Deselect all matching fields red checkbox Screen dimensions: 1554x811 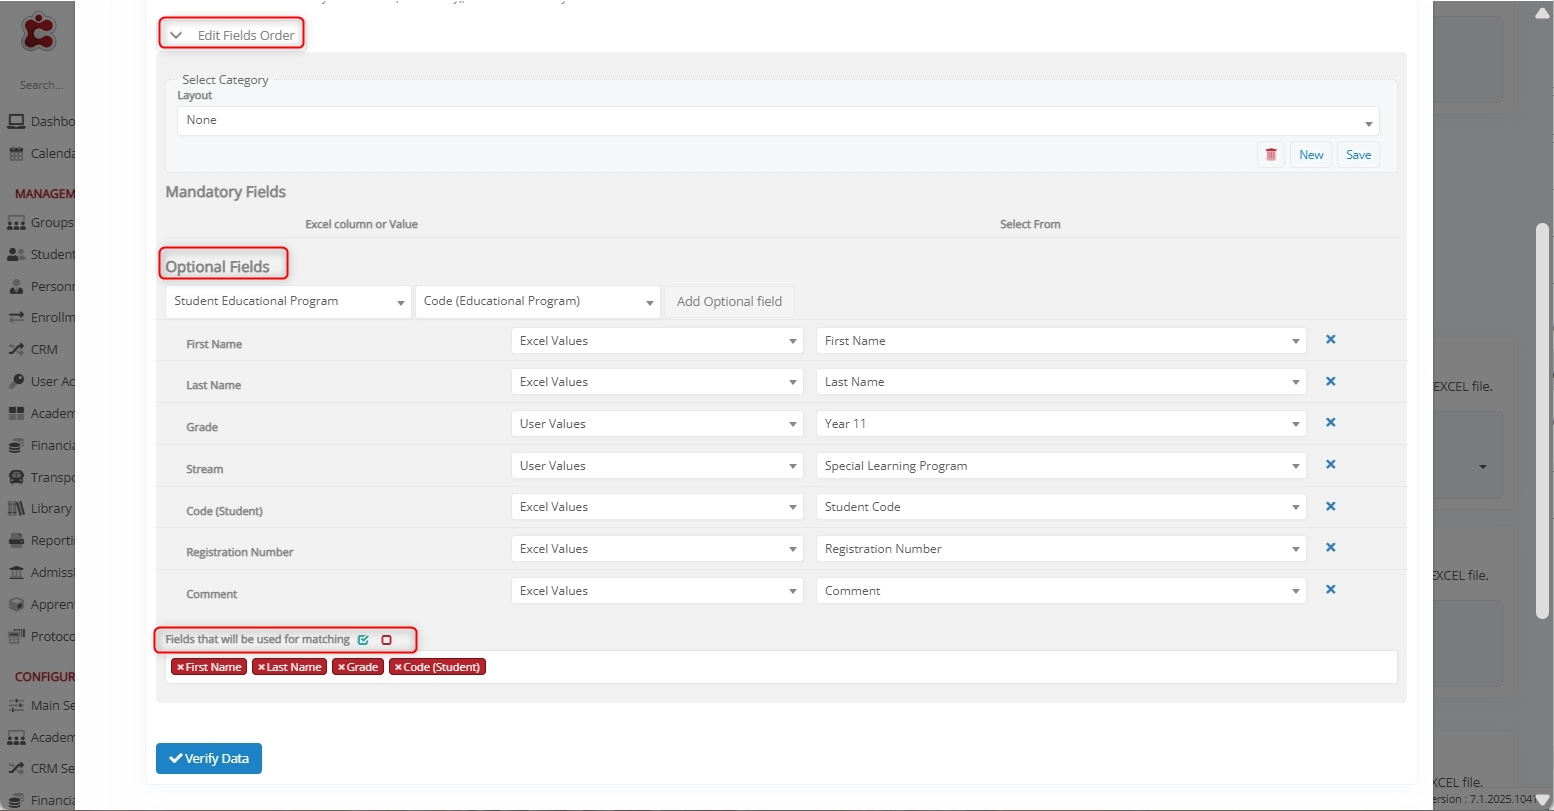386,640
